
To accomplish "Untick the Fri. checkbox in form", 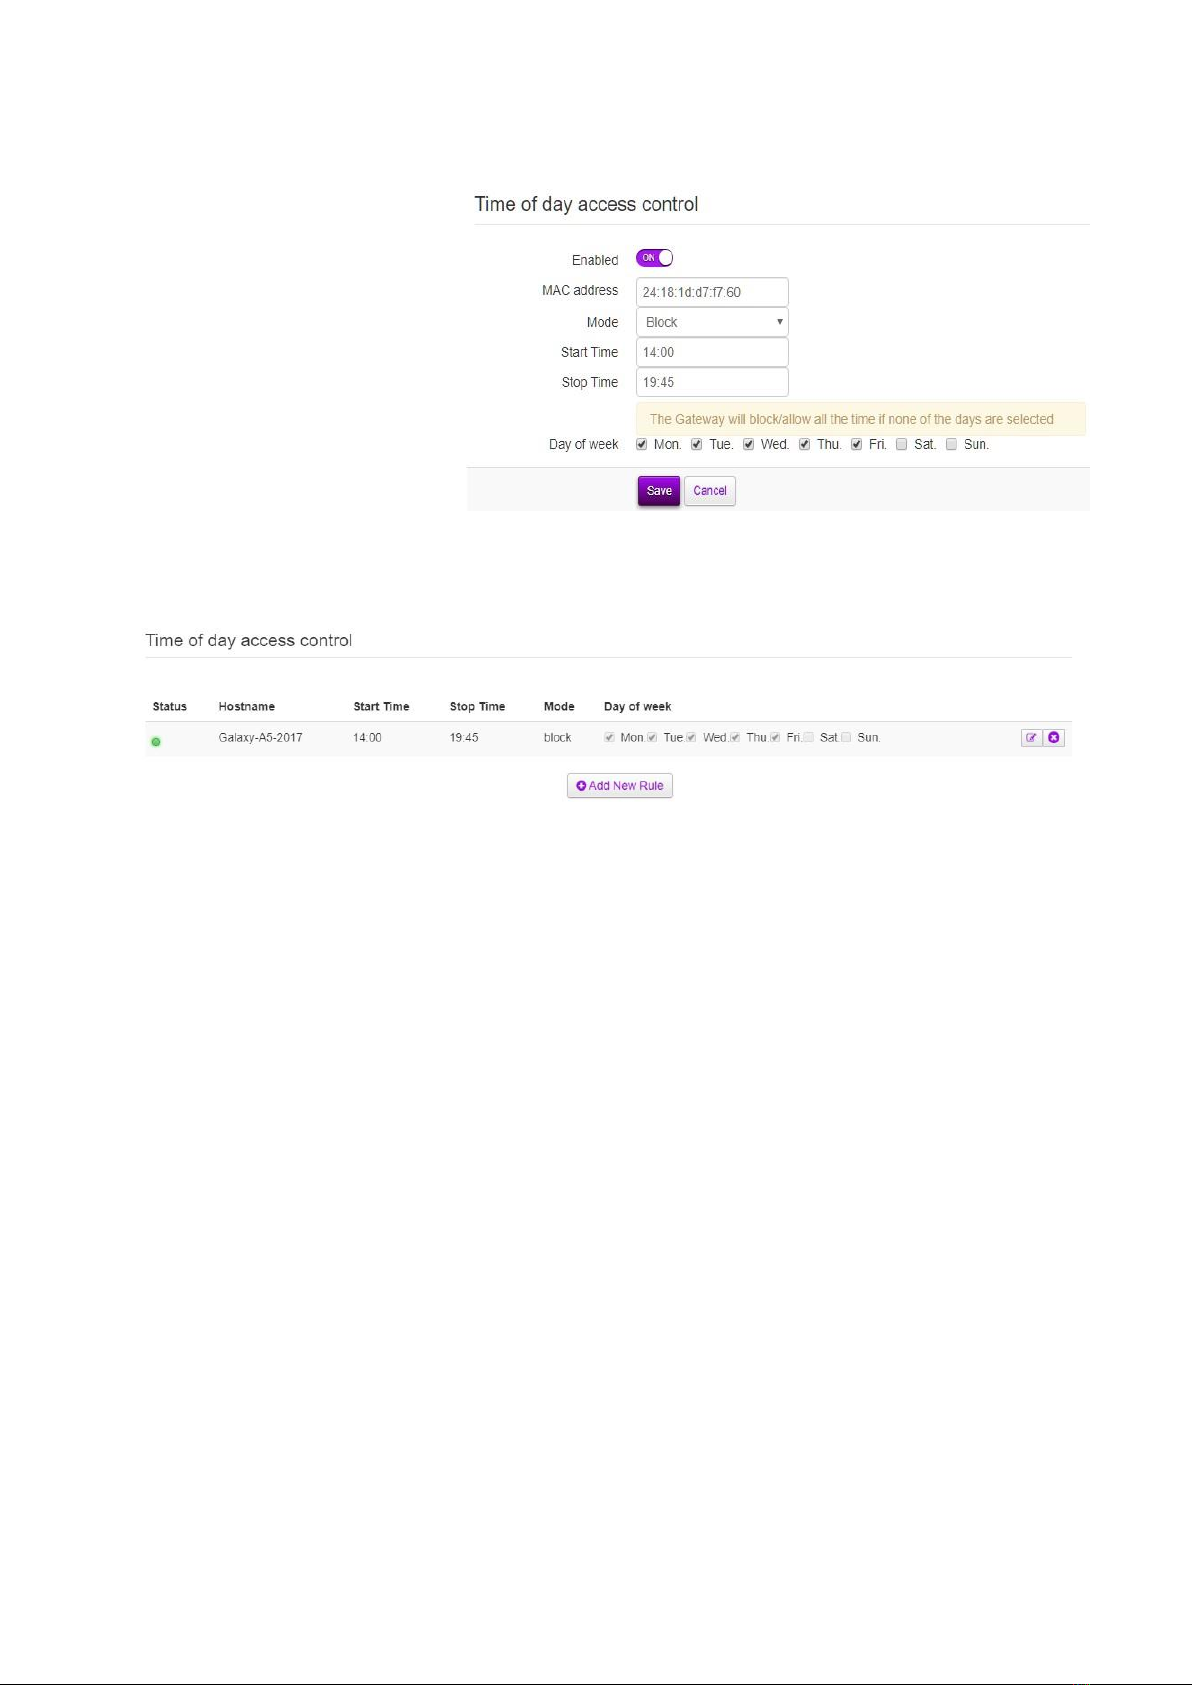I will 856,445.
